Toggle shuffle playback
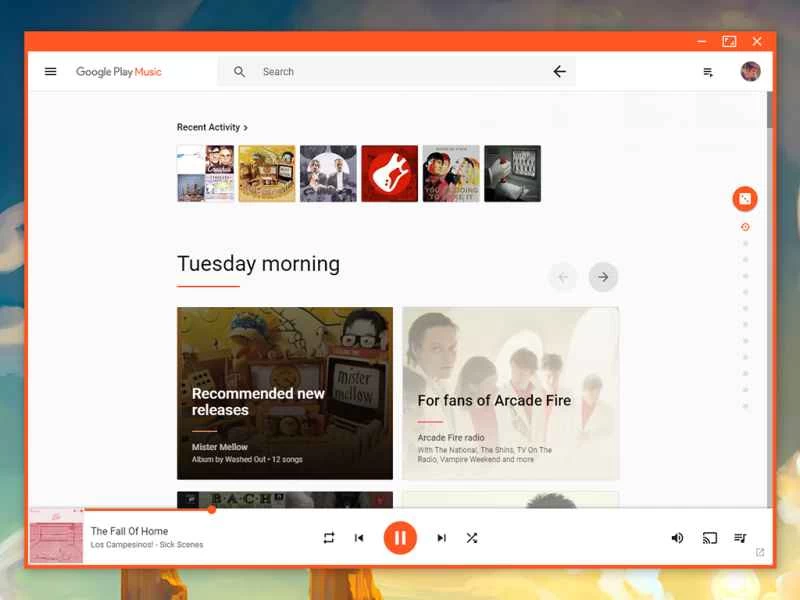 pos(472,538)
